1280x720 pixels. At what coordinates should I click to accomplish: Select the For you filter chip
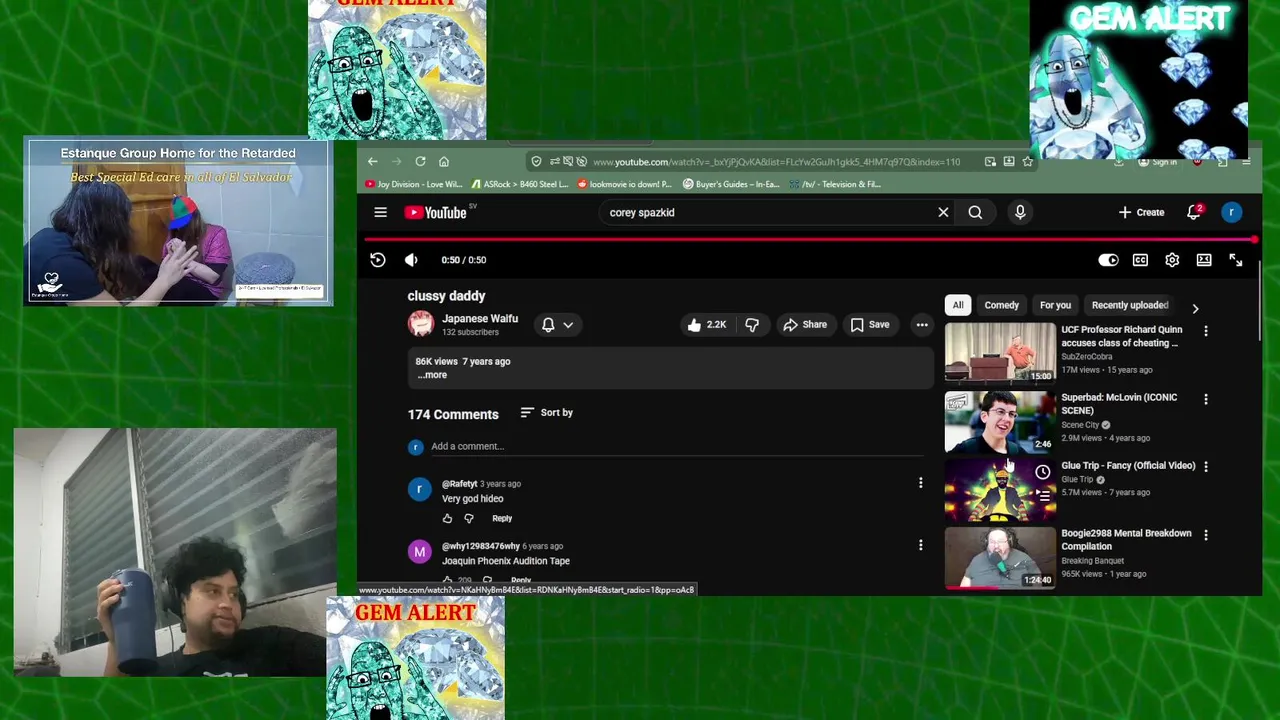coord(1055,305)
